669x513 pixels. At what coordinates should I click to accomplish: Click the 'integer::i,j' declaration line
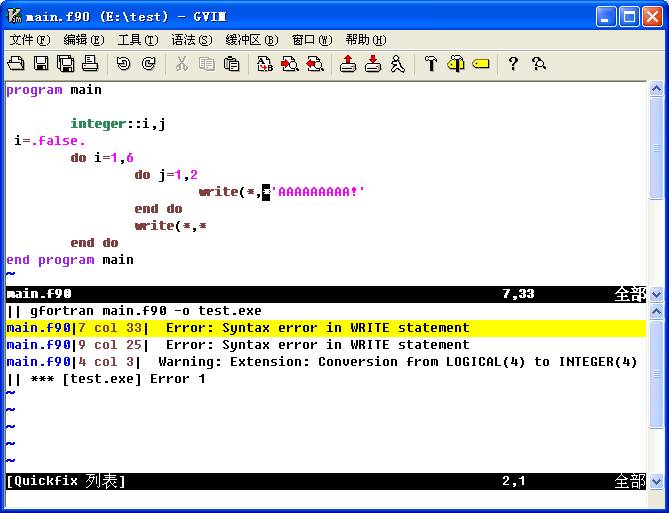pyautogui.click(x=118, y=124)
